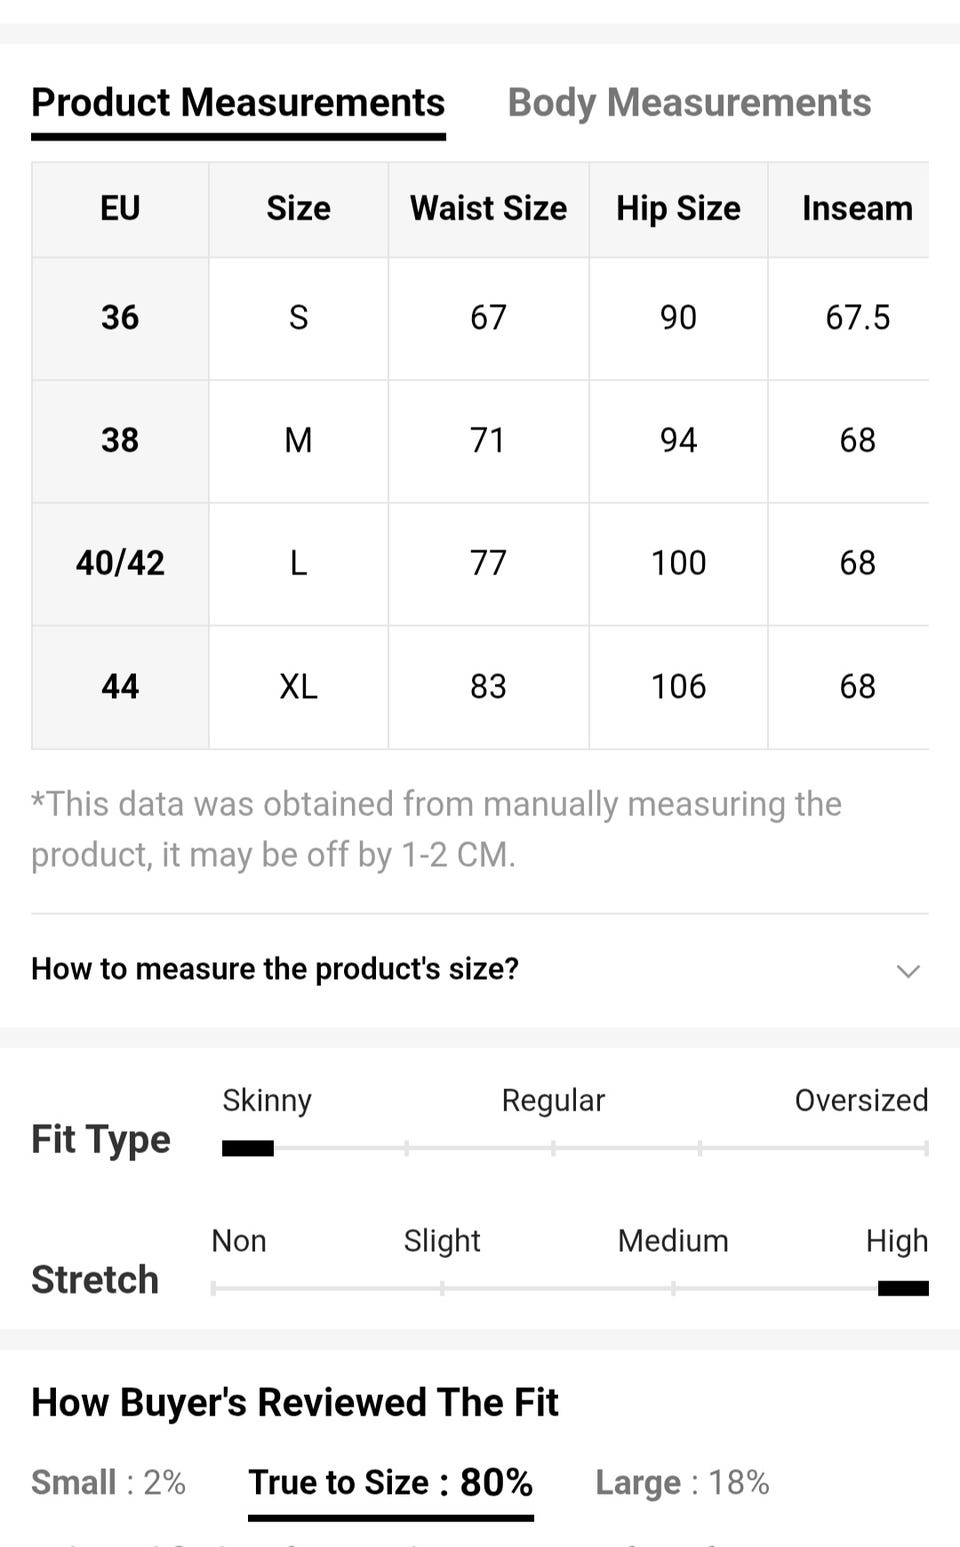Click the Waist Size column header
The width and height of the screenshot is (960, 1547).
(488, 208)
